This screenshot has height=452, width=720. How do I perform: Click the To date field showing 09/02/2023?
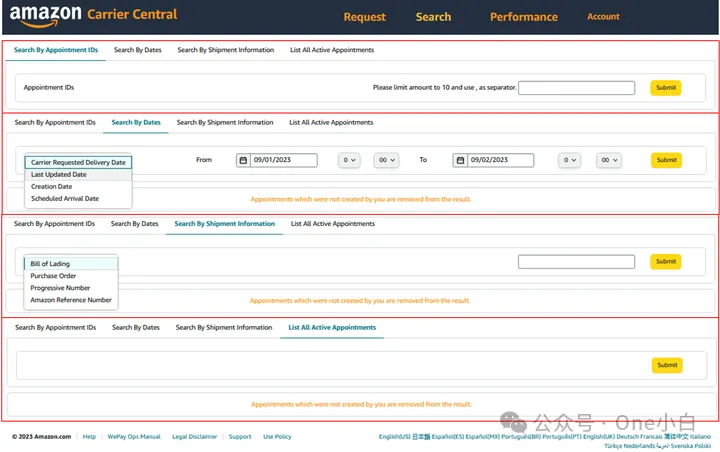click(501, 160)
